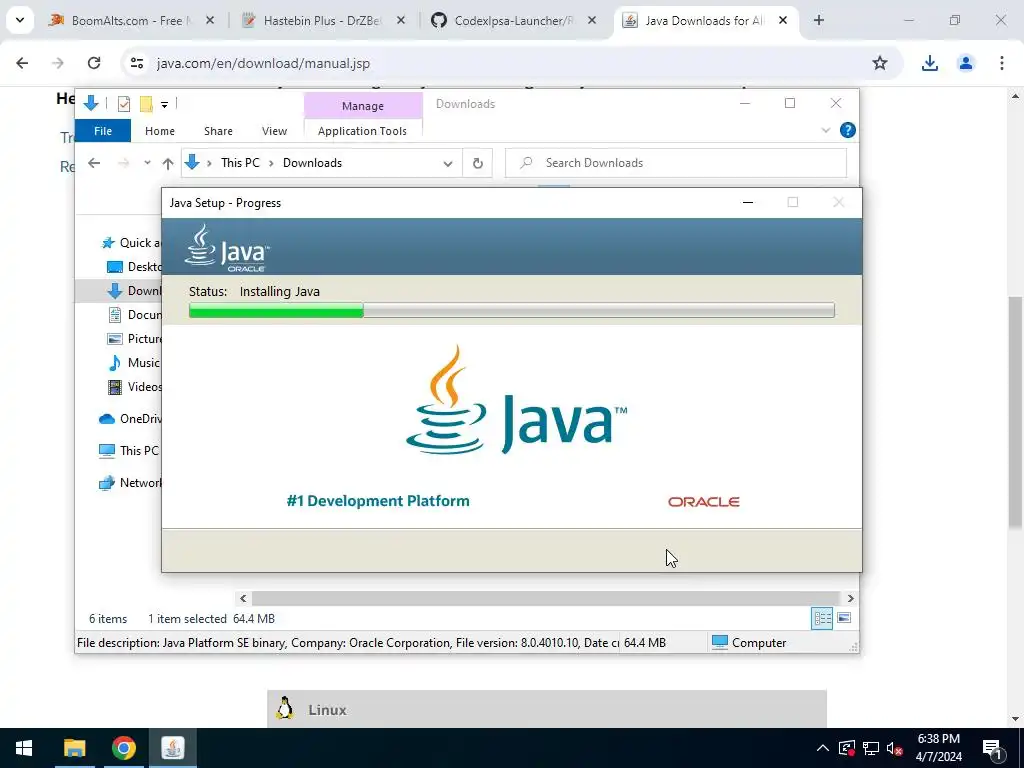This screenshot has width=1024, height=768.
Task: Open the network tray icon
Action: pyautogui.click(x=871, y=748)
